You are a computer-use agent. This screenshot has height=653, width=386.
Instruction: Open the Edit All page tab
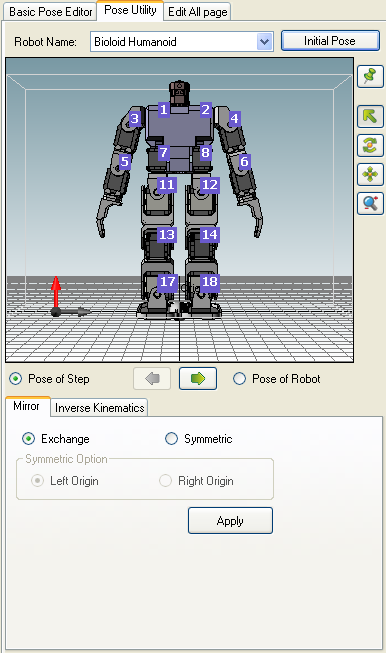point(197,12)
